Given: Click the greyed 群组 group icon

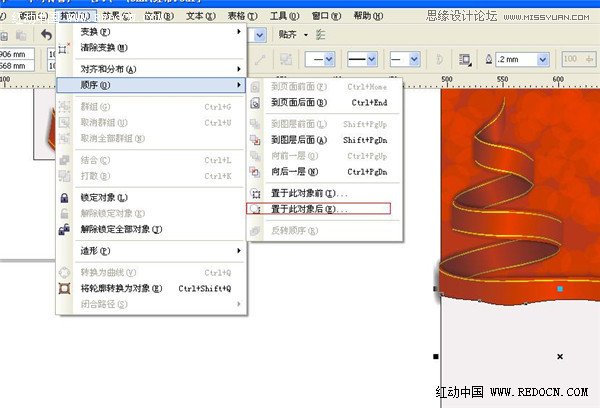Looking at the screenshot, I should pos(64,107).
